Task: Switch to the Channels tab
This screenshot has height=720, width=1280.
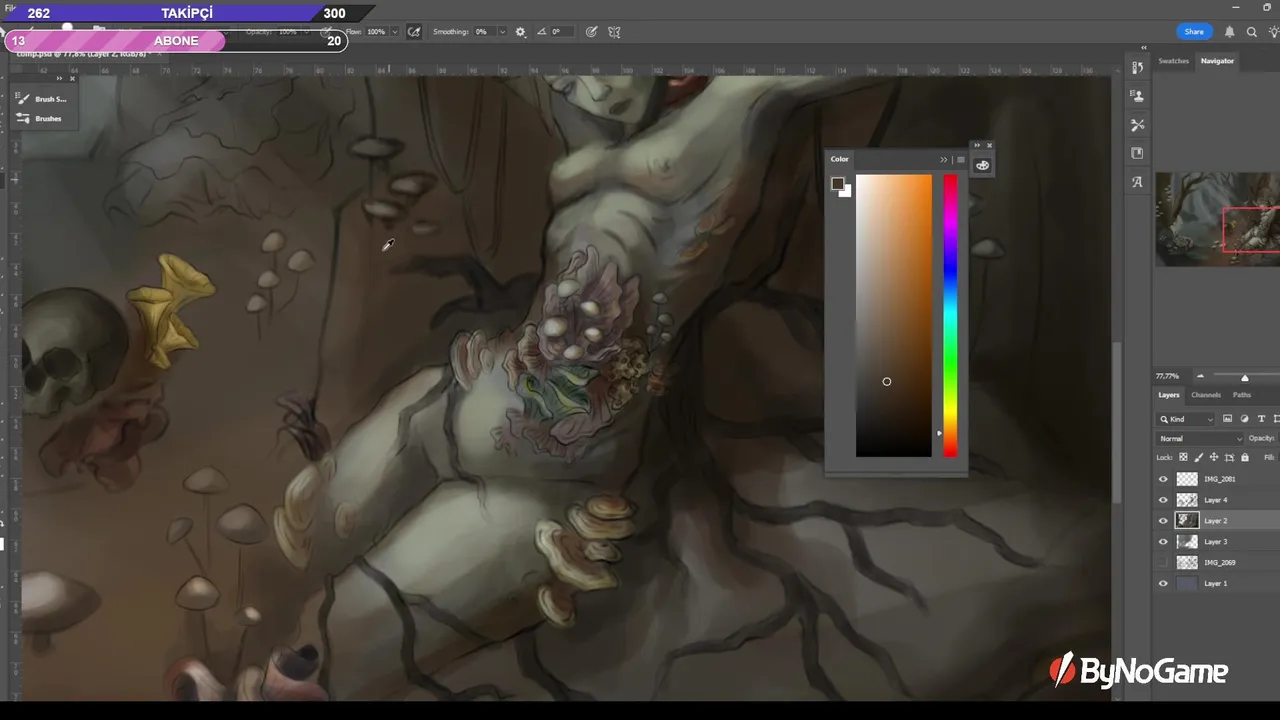Action: tap(1205, 395)
